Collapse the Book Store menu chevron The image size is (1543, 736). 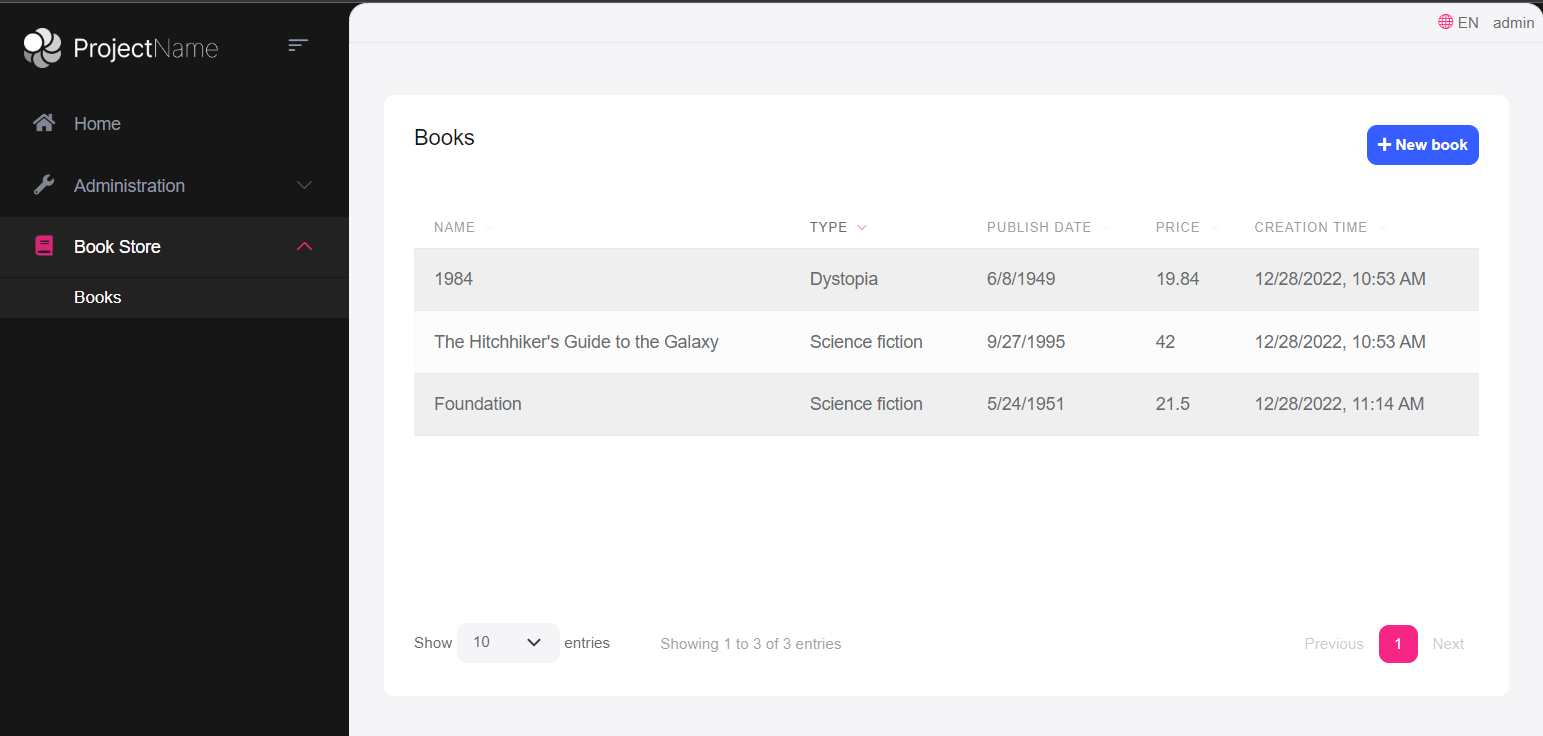click(303, 246)
